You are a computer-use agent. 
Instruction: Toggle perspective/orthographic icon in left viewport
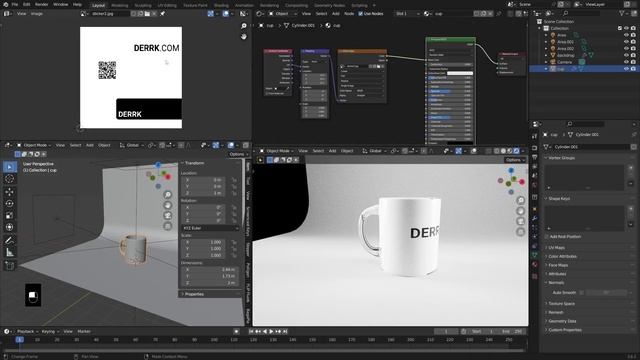168,226
